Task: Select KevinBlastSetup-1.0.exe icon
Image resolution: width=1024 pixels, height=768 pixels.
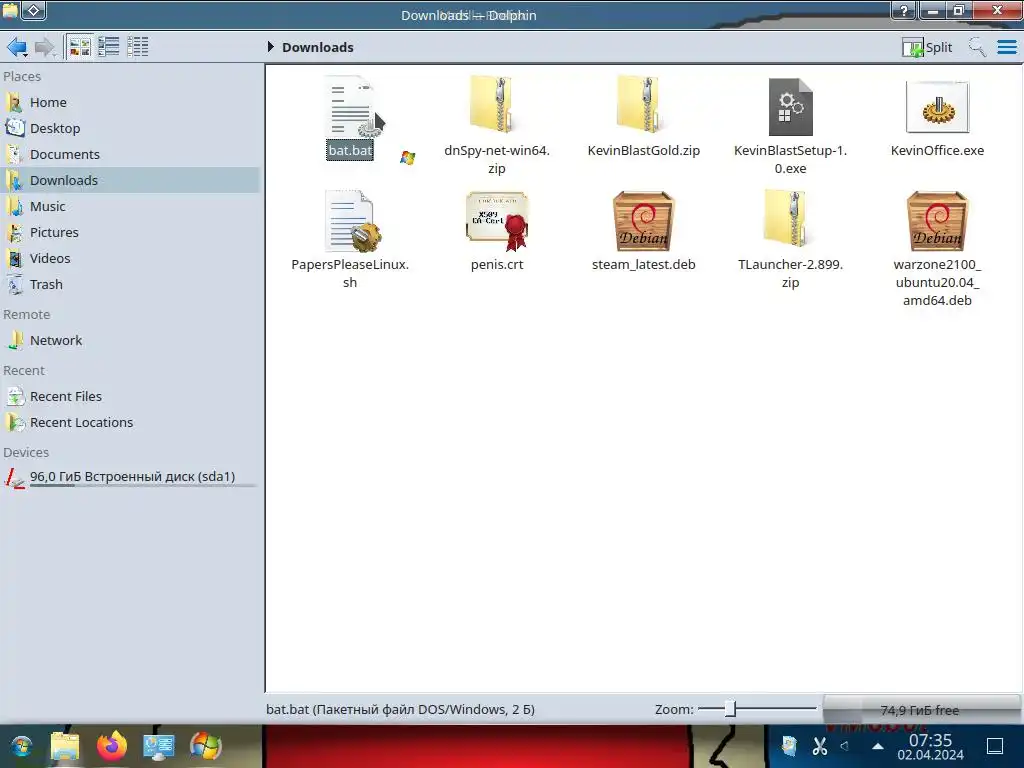Action: (790, 106)
